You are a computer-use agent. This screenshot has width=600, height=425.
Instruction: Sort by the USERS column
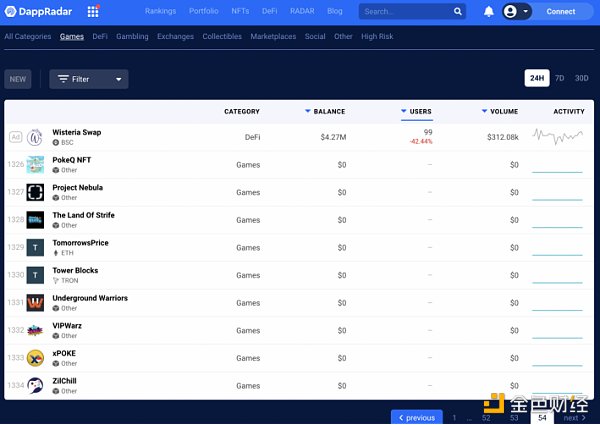coord(417,111)
